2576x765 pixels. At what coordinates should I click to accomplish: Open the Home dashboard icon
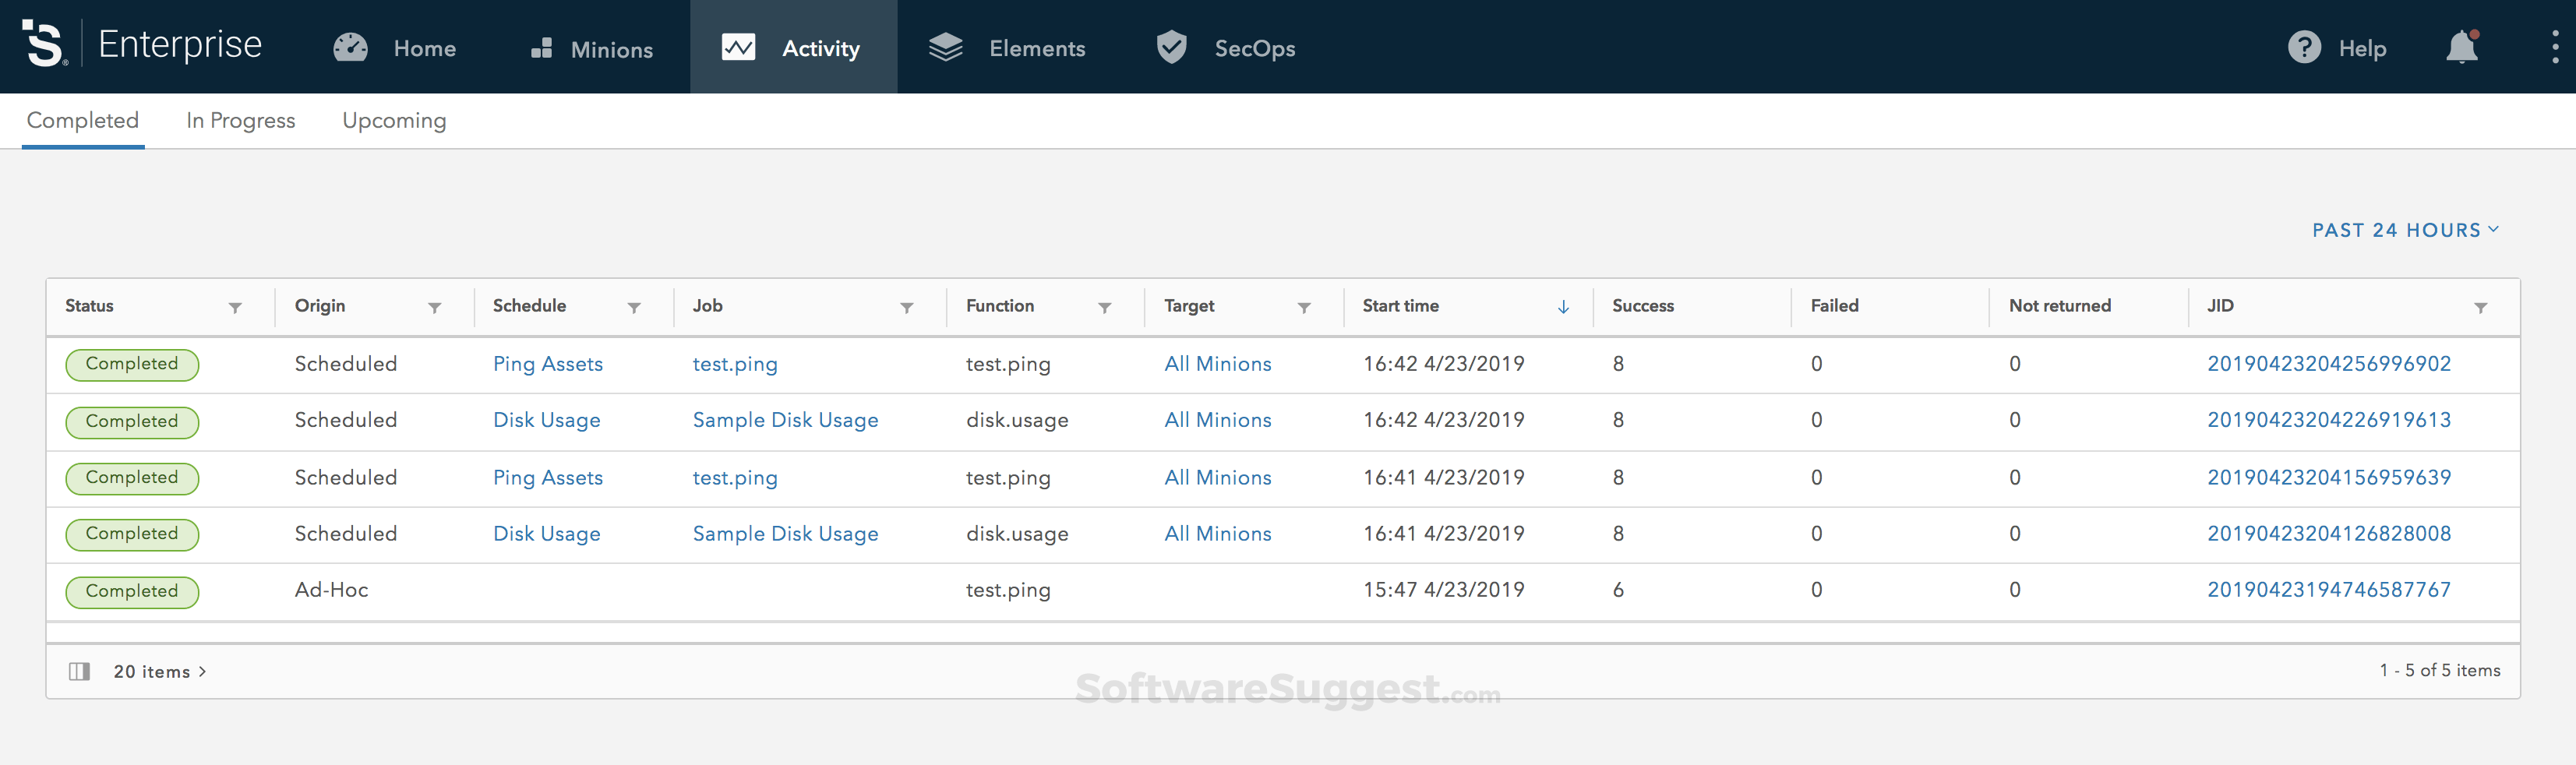coord(350,47)
